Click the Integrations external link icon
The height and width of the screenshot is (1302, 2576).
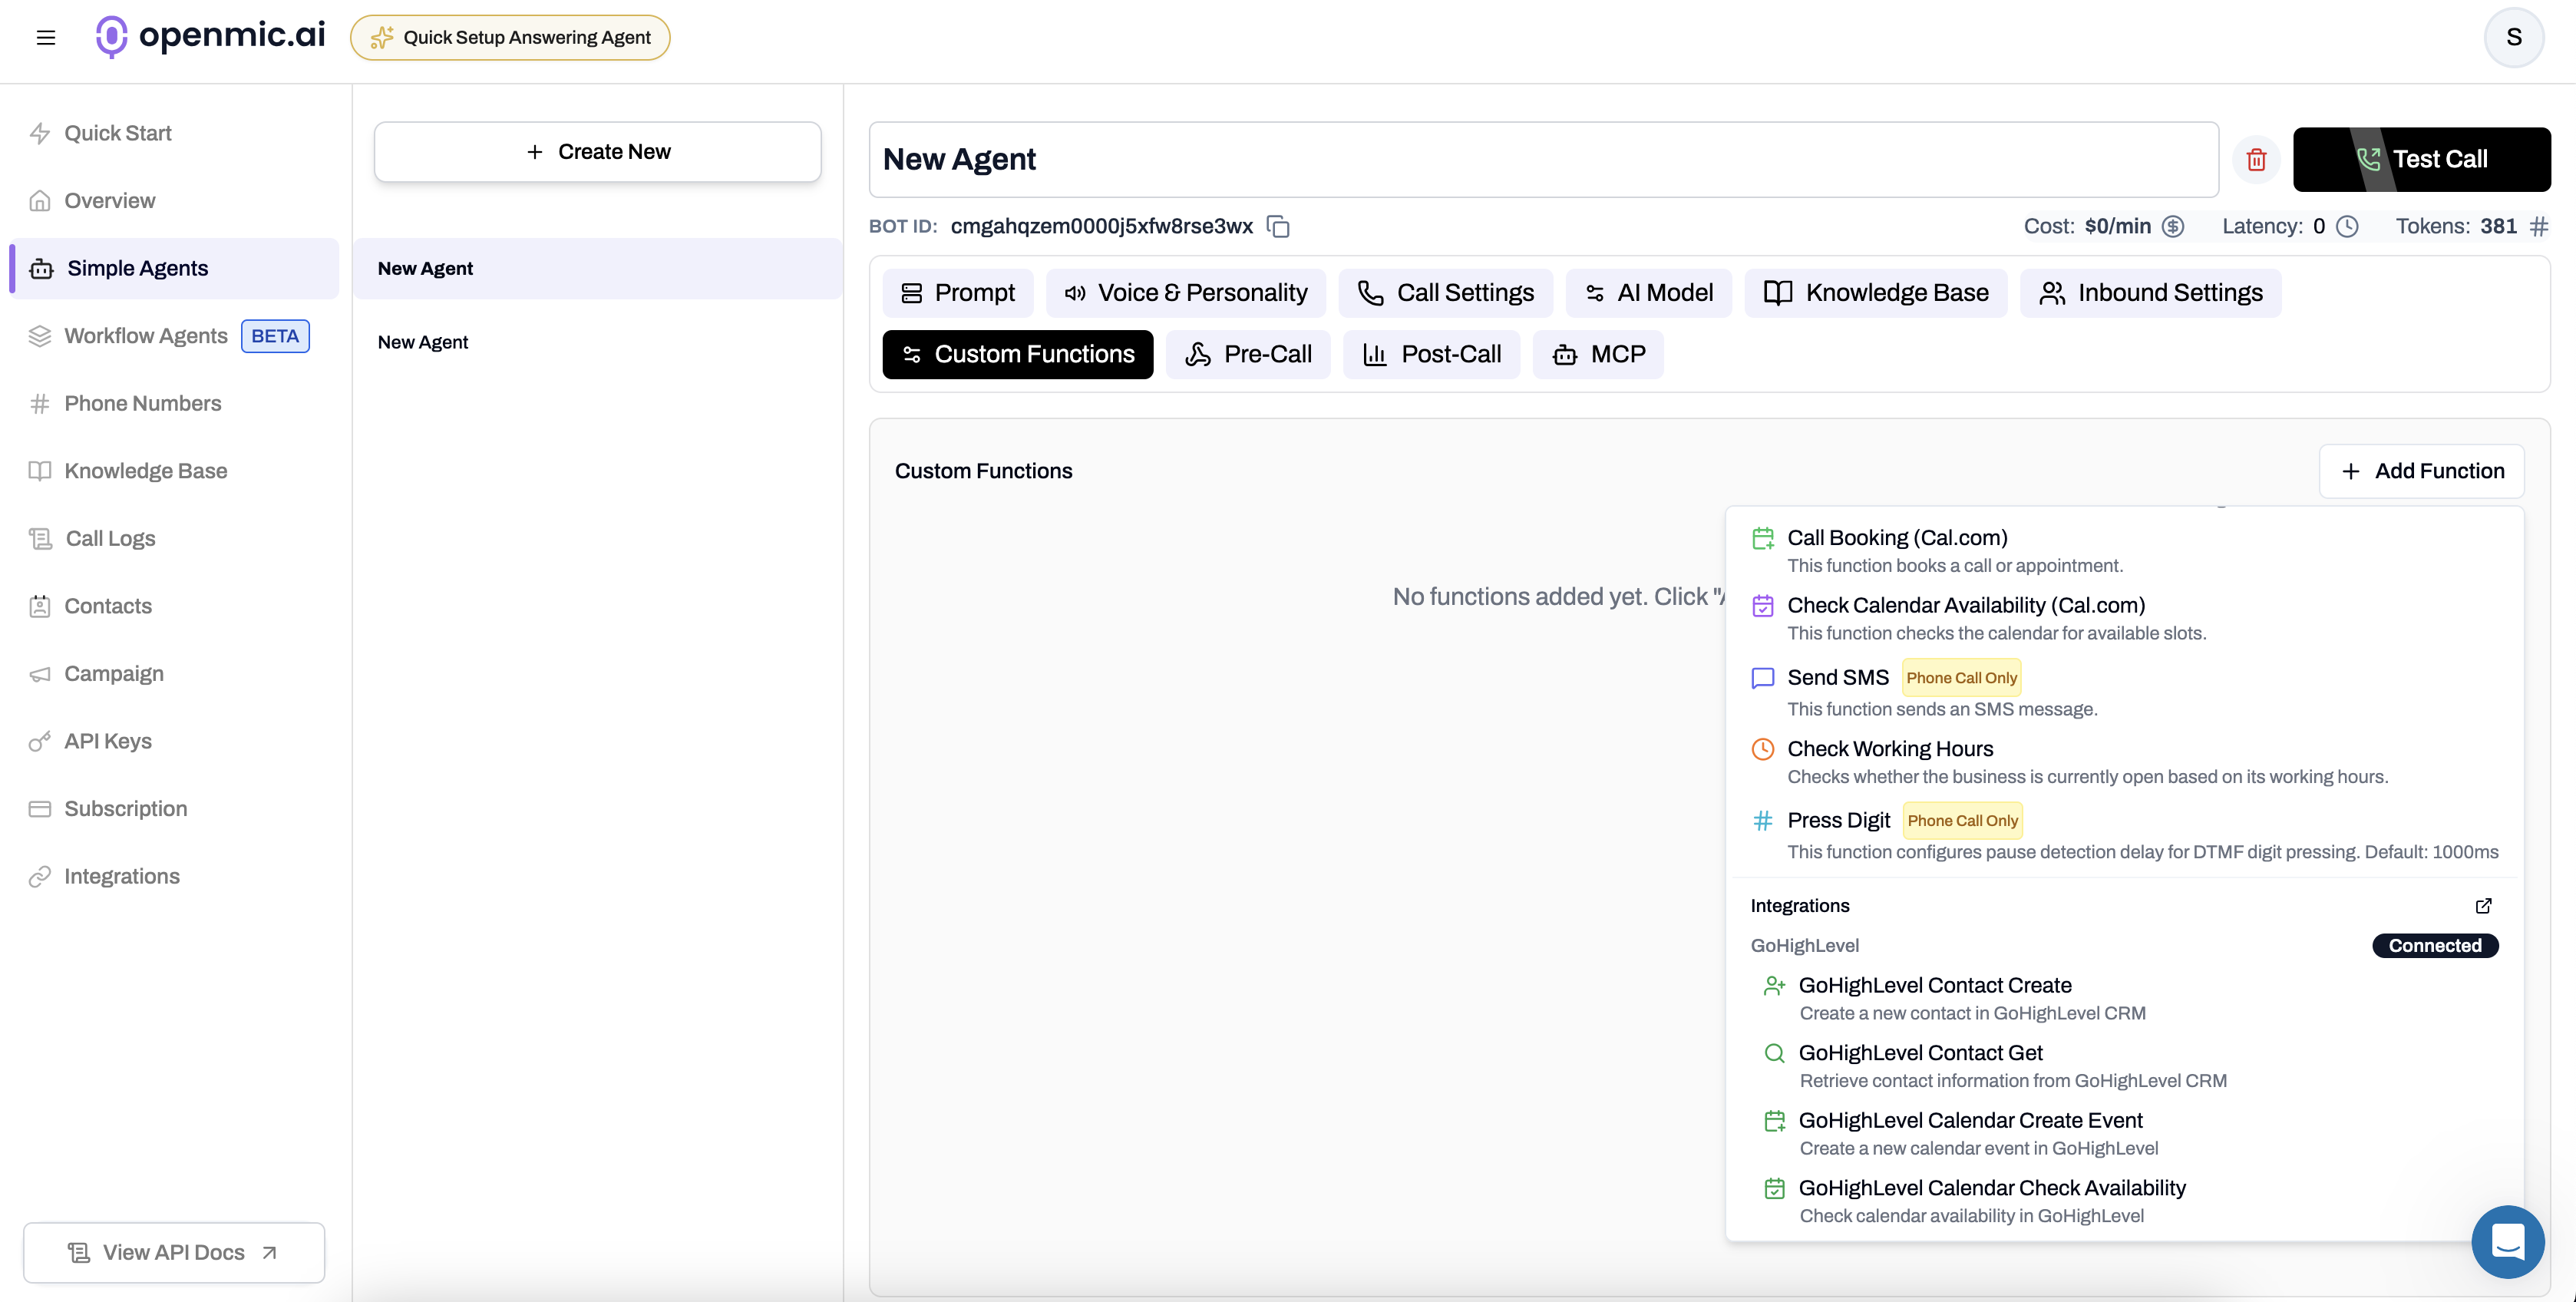(x=2483, y=906)
